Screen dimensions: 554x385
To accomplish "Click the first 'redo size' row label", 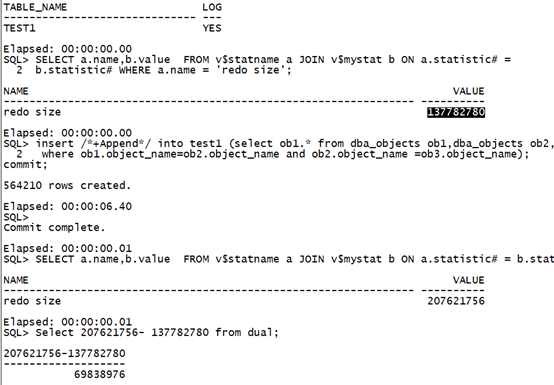I will [32, 112].
